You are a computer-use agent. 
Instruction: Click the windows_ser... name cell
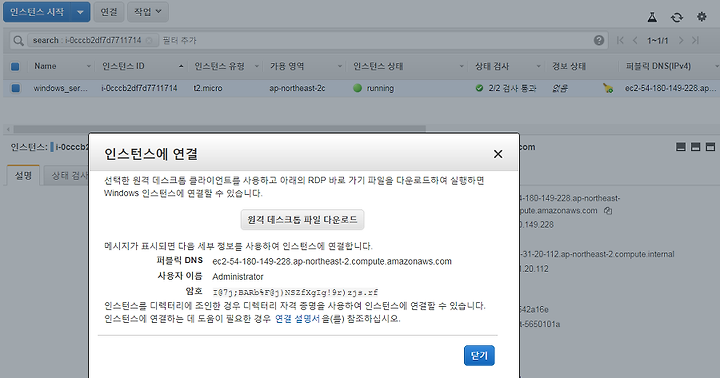coord(60,88)
